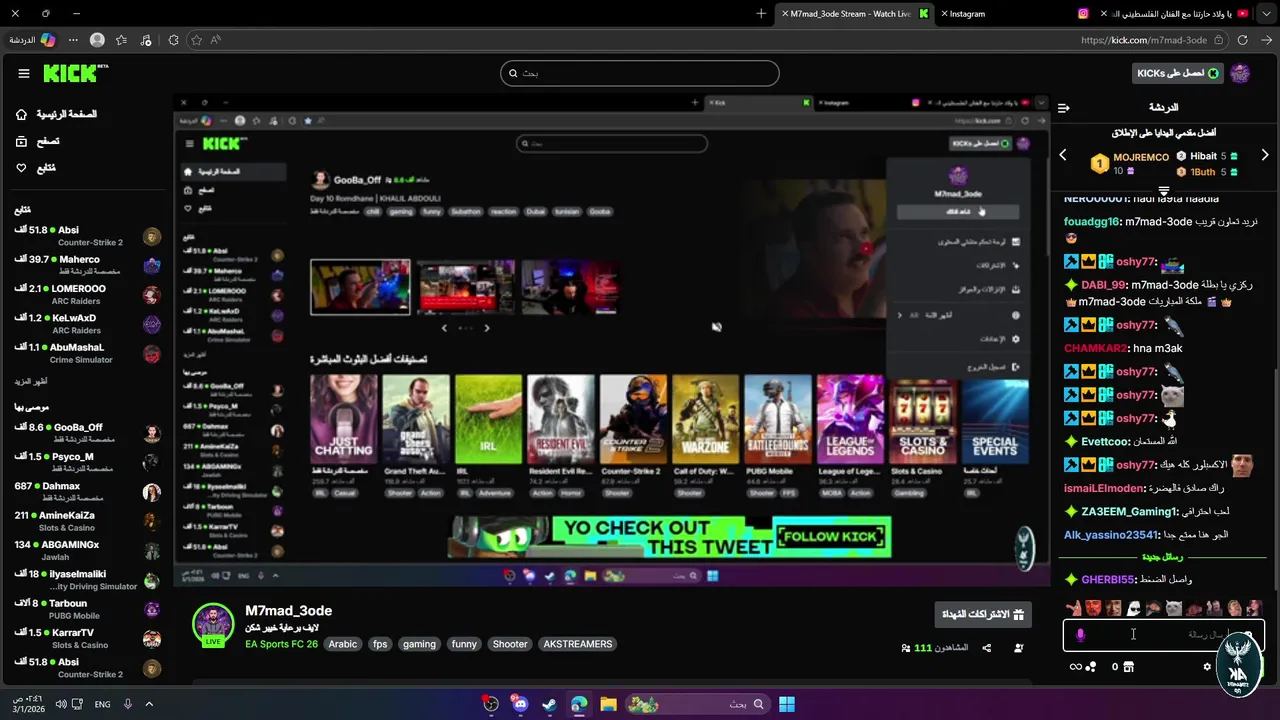Collapse the chat panel arrow icon

point(1063,107)
